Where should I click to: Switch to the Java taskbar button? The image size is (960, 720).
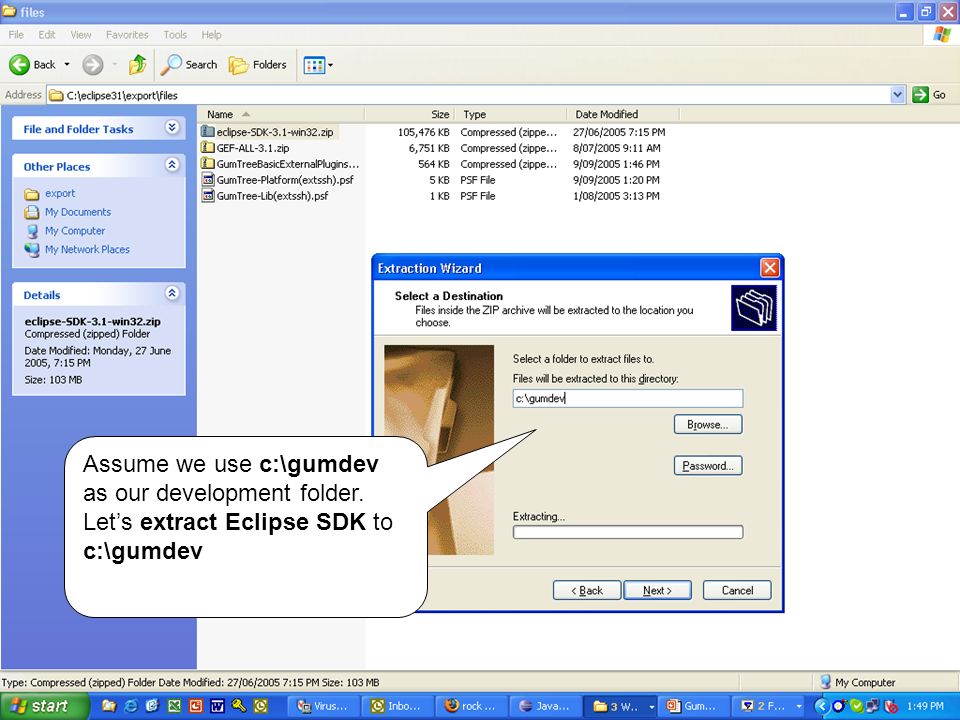pyautogui.click(x=544, y=706)
